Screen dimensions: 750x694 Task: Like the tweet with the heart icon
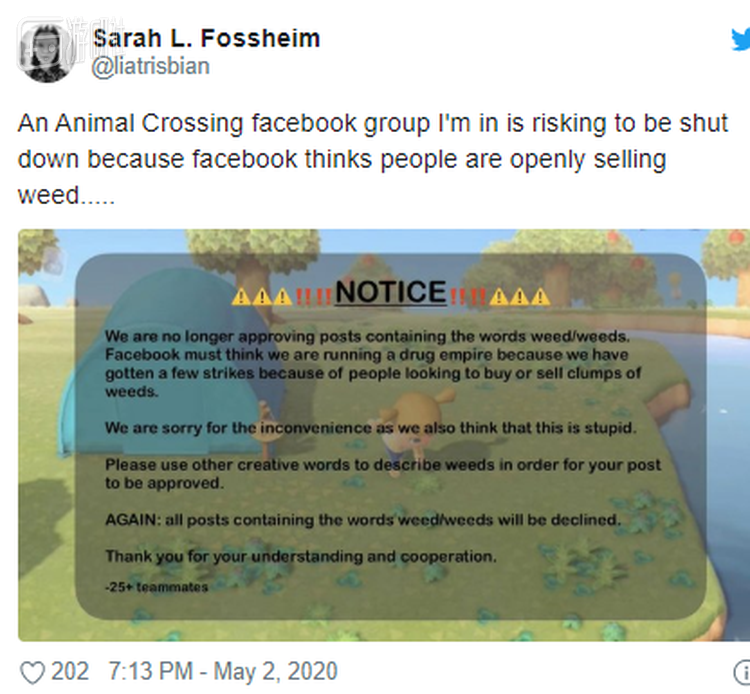(x=33, y=672)
